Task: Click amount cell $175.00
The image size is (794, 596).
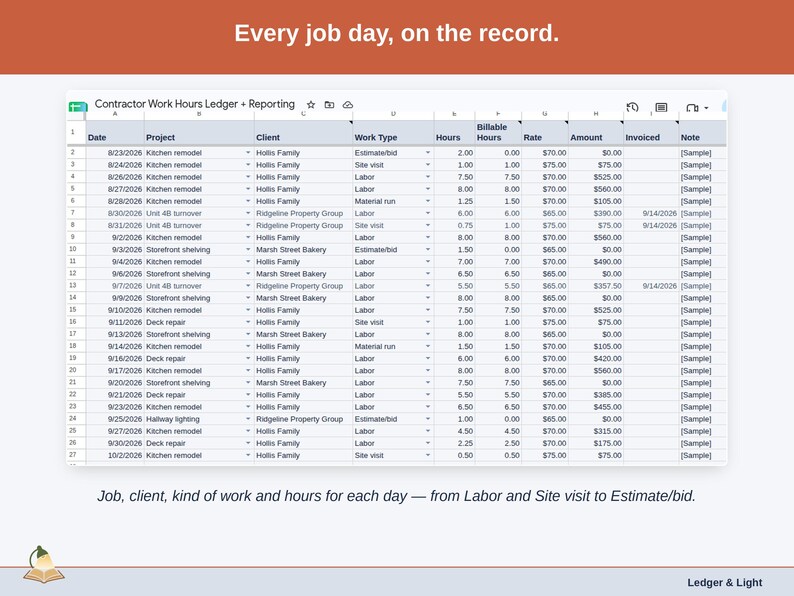Action: 596,443
